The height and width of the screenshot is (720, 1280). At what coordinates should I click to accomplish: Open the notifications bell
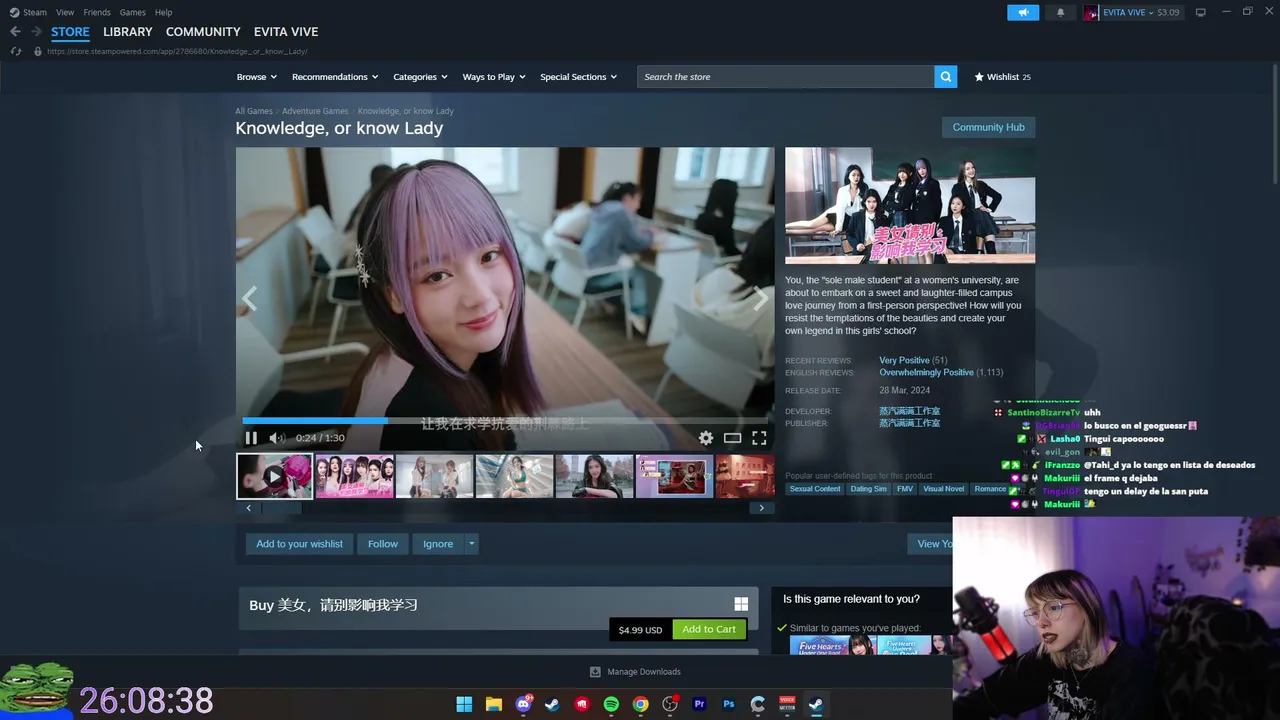pos(1060,12)
